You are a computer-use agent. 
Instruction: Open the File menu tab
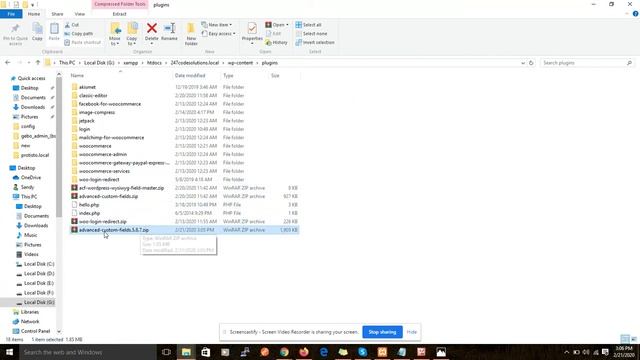pos(11,14)
